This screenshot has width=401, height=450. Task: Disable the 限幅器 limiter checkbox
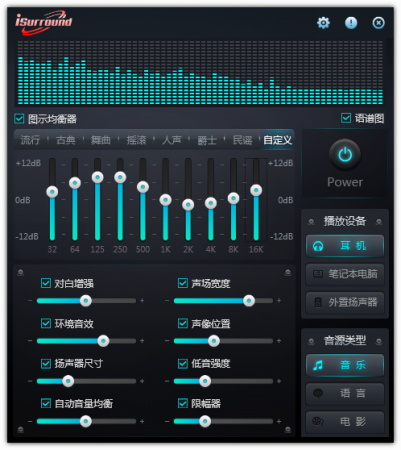click(x=183, y=403)
